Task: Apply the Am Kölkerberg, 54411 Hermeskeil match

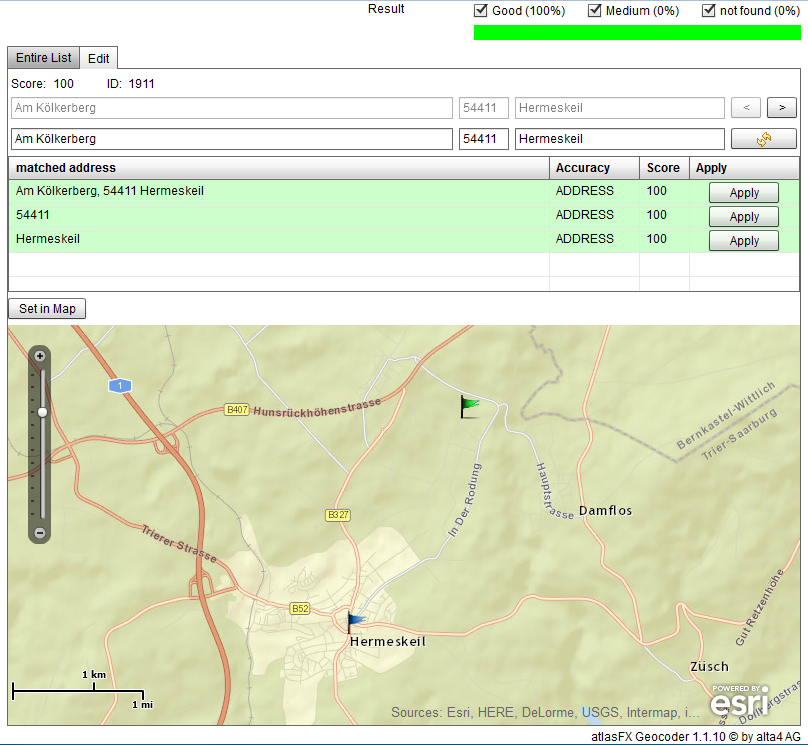Action: pyautogui.click(x=743, y=193)
